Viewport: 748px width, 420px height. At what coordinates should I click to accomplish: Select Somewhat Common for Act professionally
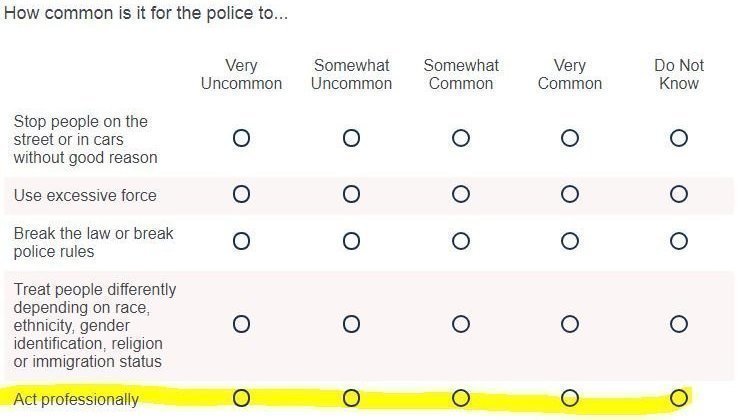pos(461,398)
